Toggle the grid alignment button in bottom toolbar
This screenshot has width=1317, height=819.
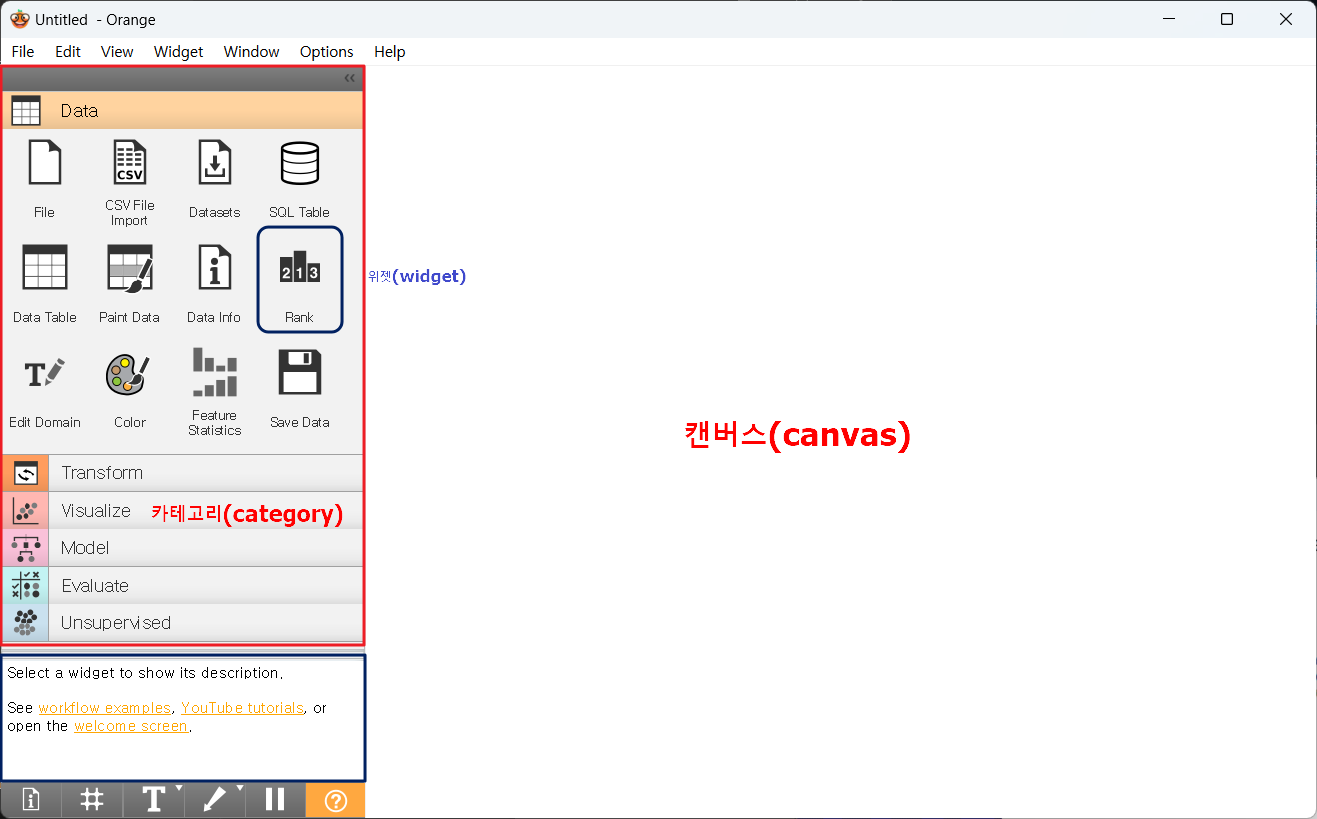click(92, 800)
